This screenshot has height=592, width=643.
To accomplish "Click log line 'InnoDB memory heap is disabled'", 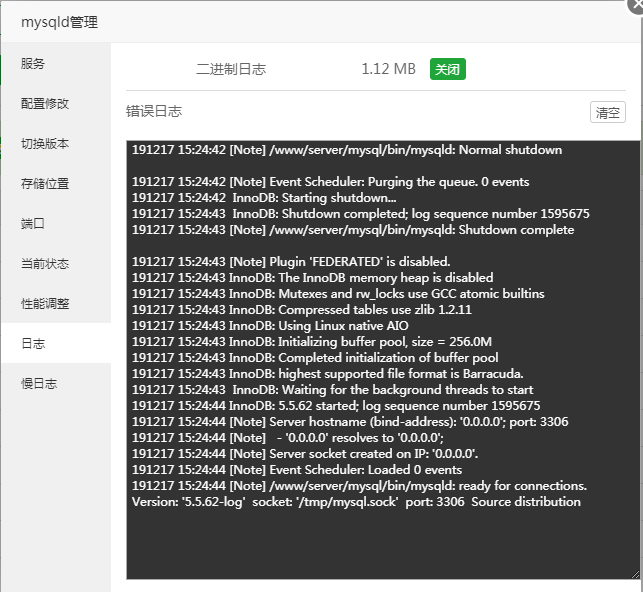I will tap(312, 278).
